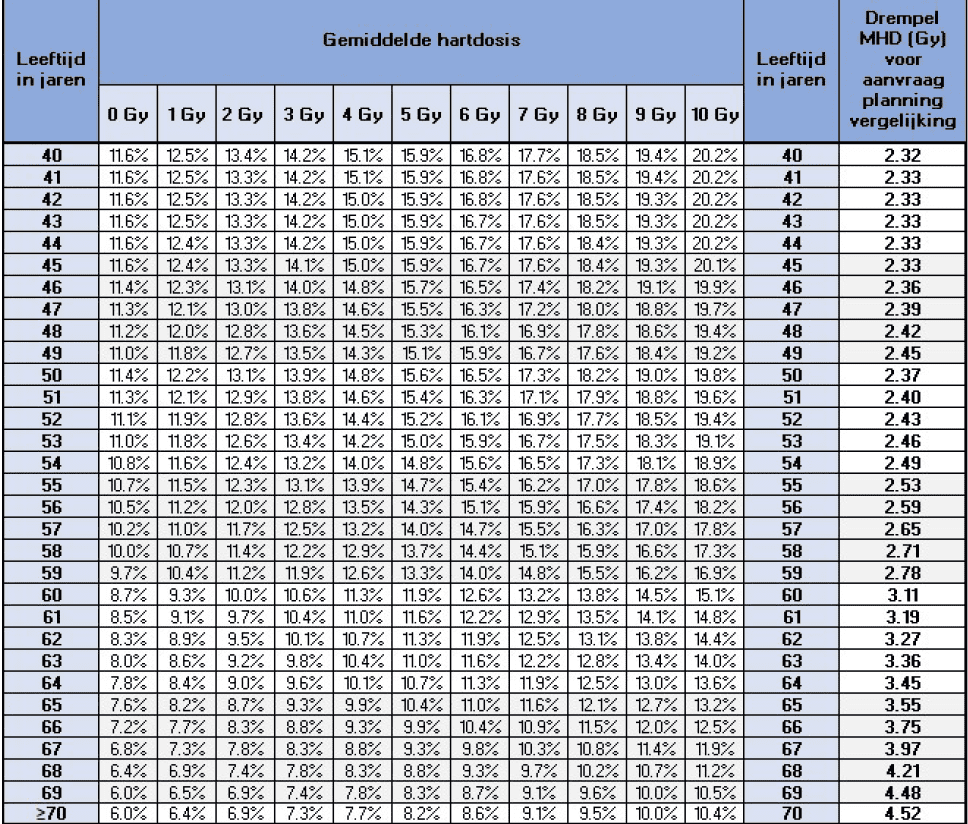Click 11.0% in age 61 row, 4 Gy
Viewport: 968px width, 824px height.
(362, 617)
